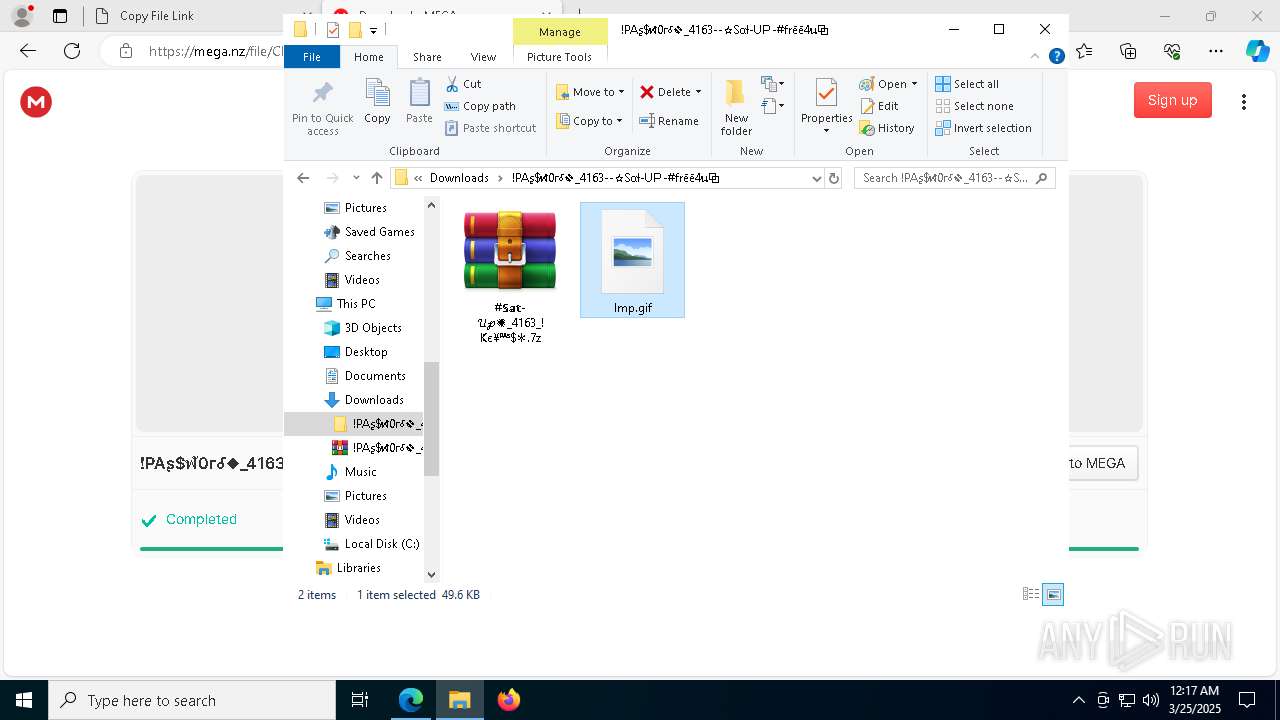Image resolution: width=1280 pixels, height=720 pixels.
Task: Open the MEGA page kebab menu
Action: pos(1244,101)
